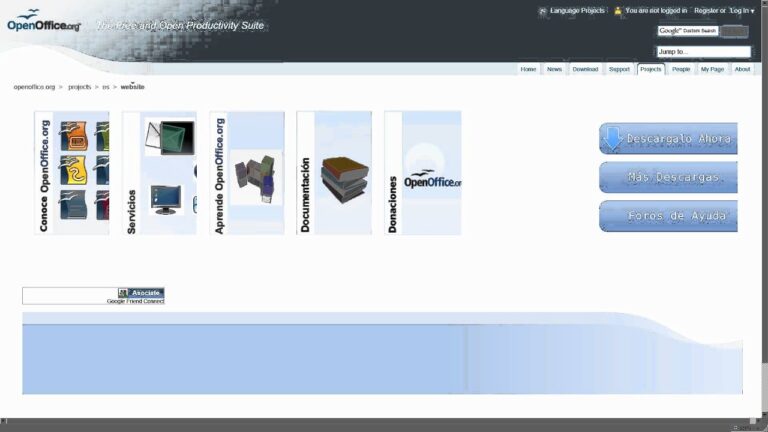Focus the Google Custom Search field

[x=688, y=31]
